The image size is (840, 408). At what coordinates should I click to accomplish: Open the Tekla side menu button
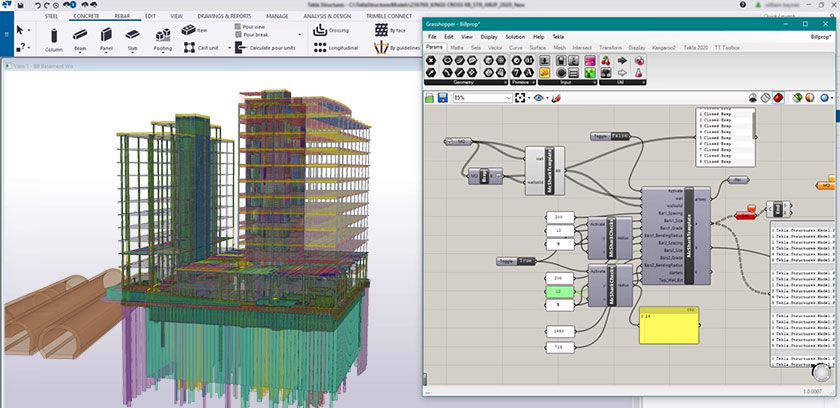6,34
